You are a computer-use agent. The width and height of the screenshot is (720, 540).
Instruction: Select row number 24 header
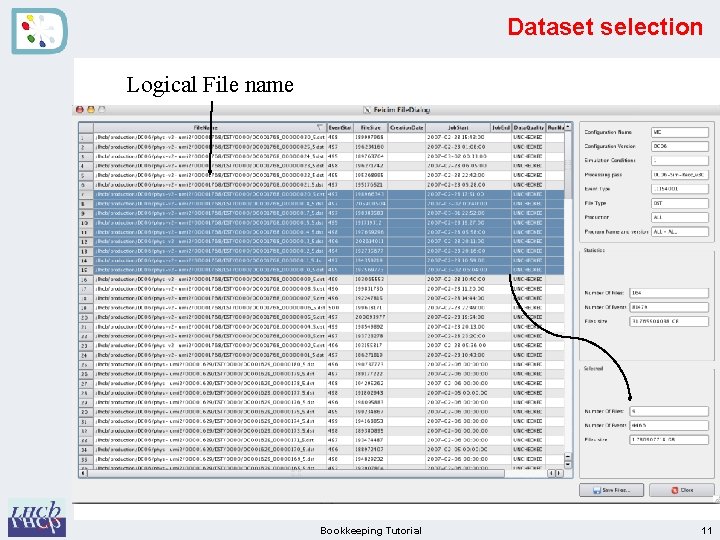pyautogui.click(x=86, y=355)
